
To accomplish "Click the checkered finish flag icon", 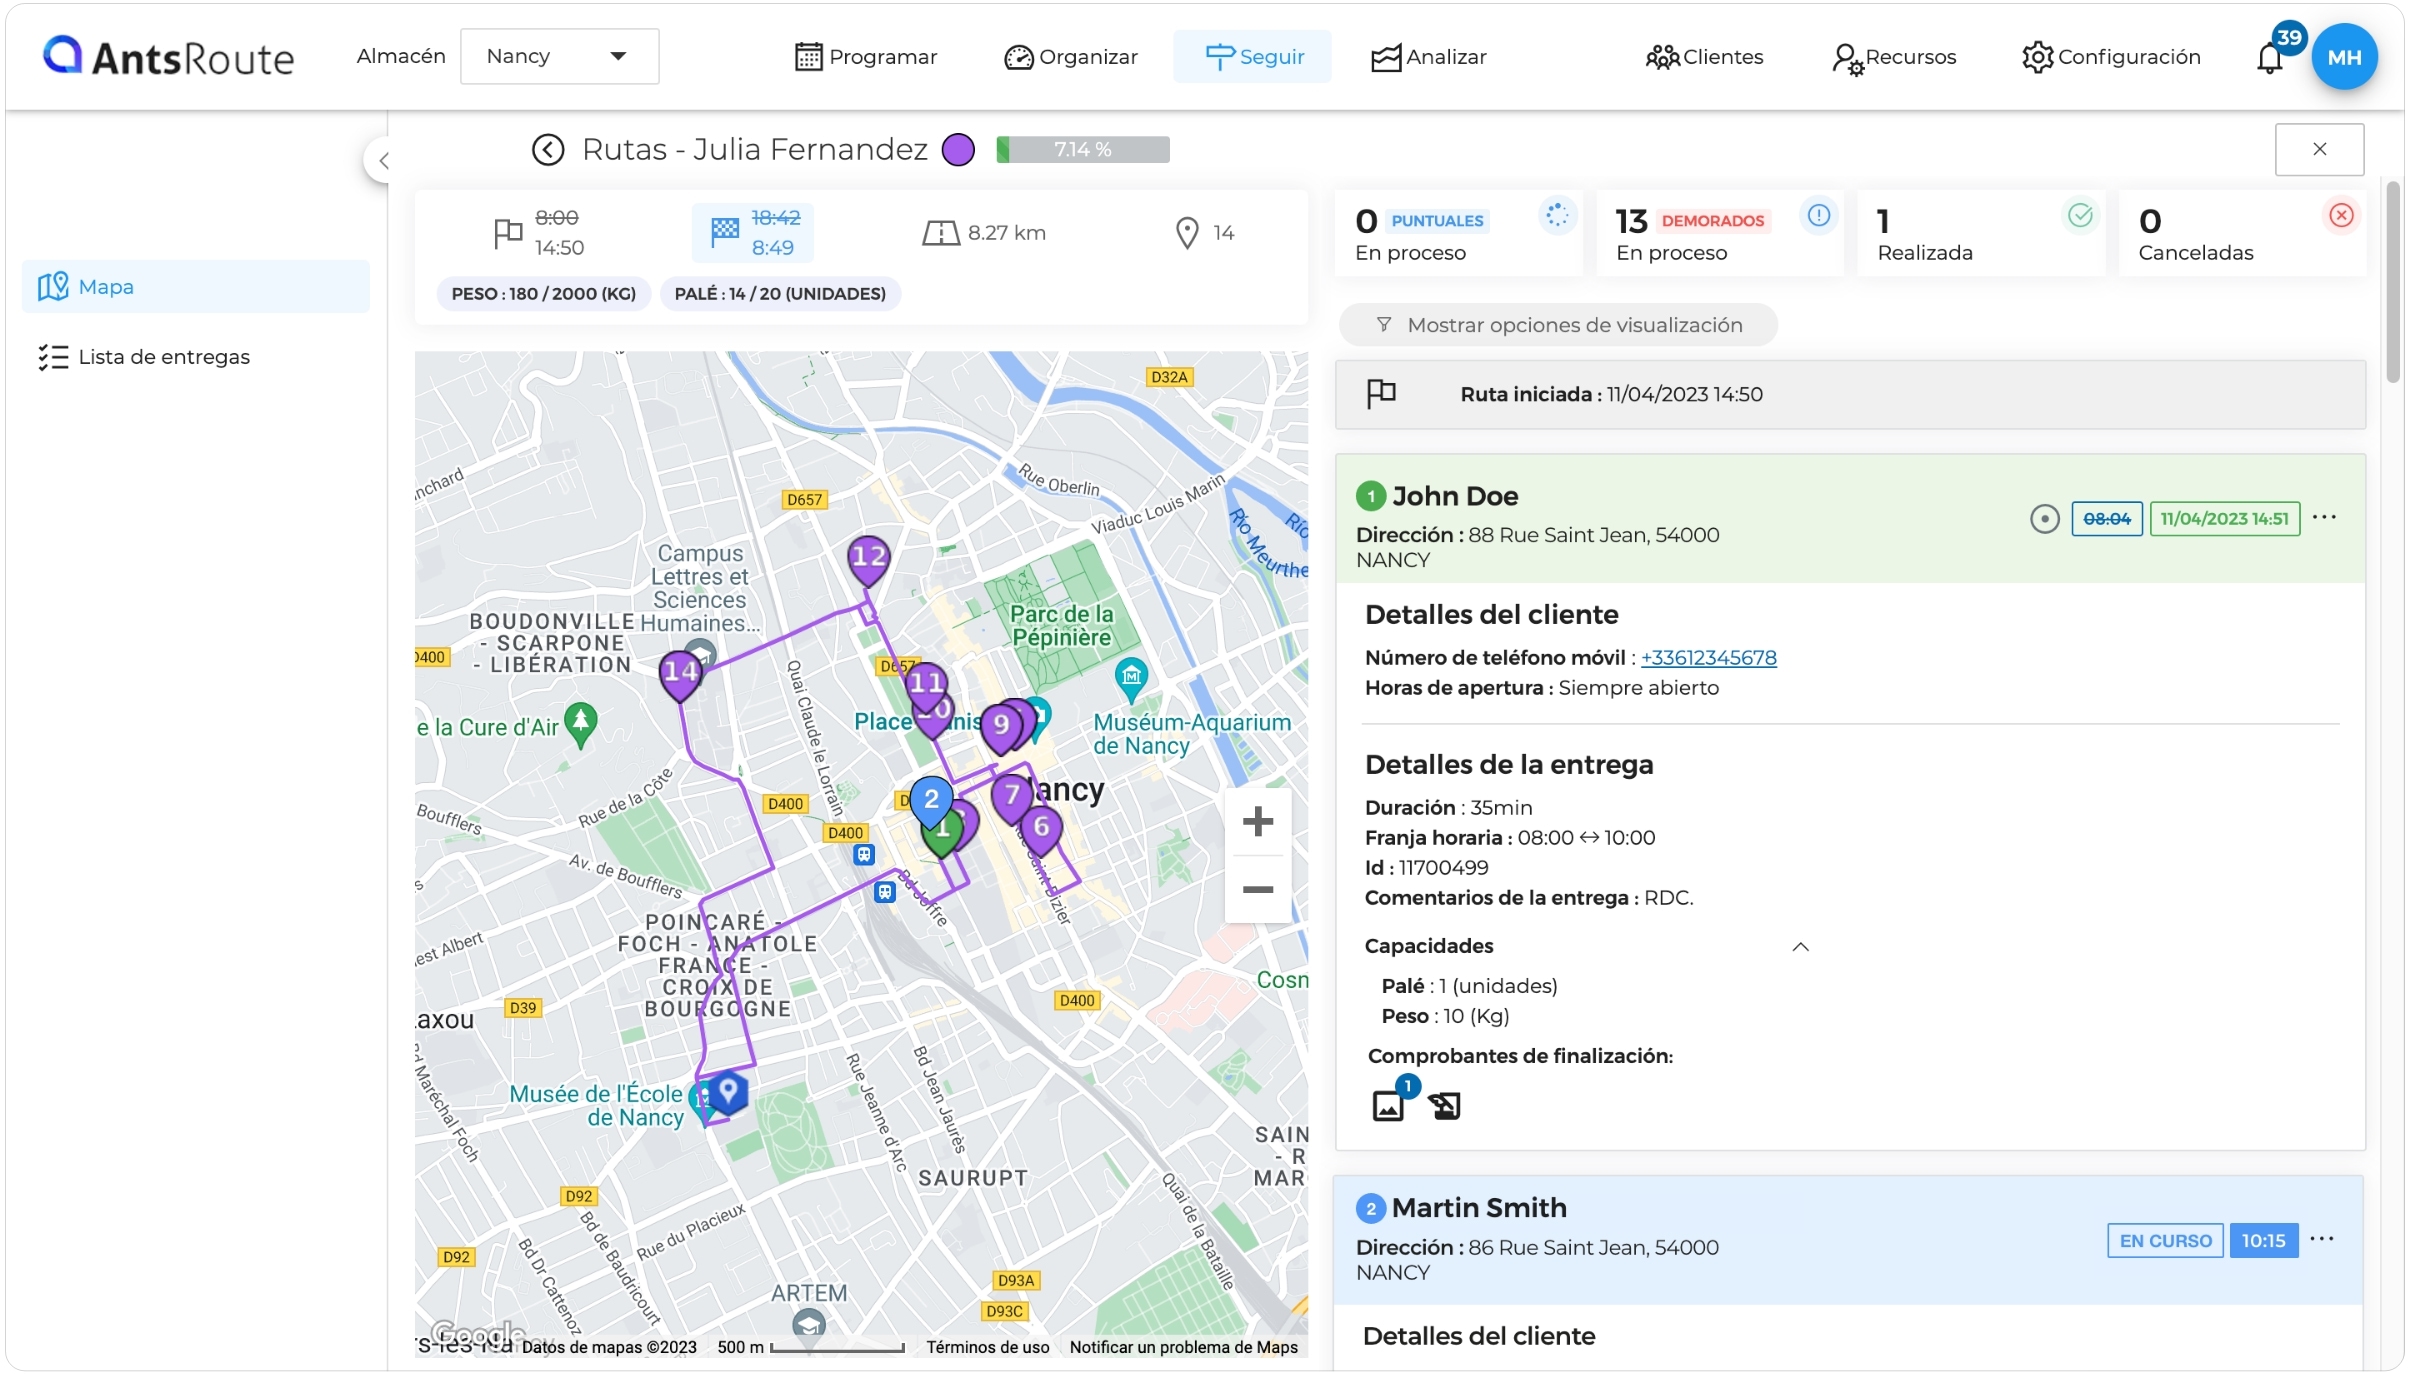I will pos(724,232).
